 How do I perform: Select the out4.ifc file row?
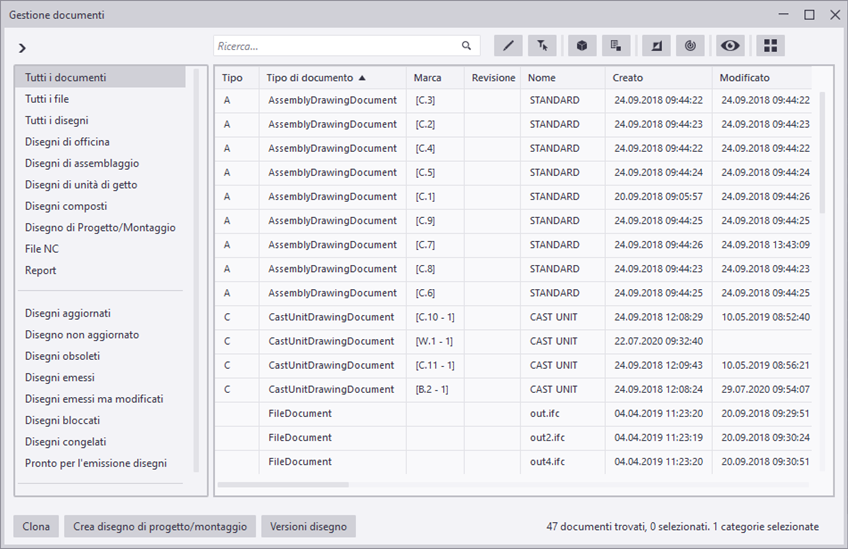point(513,462)
